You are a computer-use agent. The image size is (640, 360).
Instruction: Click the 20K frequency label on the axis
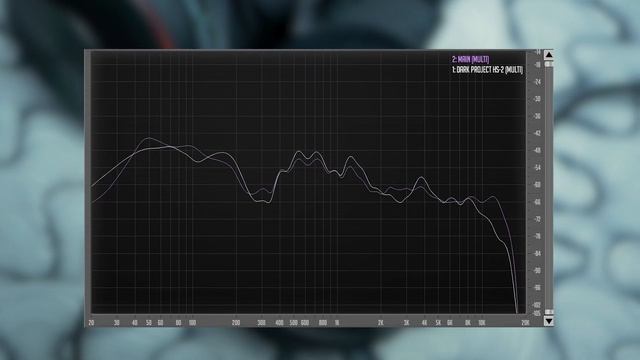click(525, 323)
